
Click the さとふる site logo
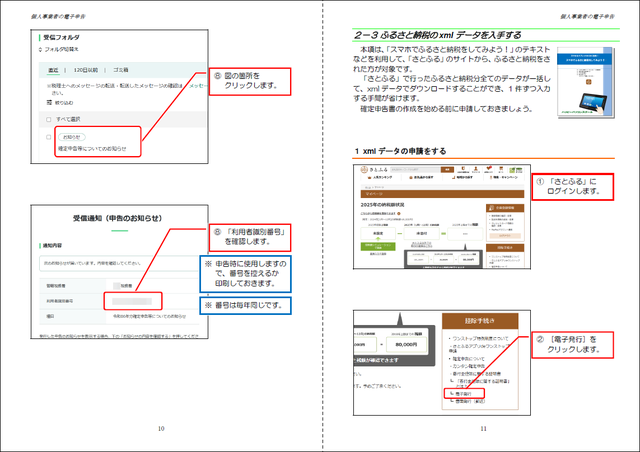375,169
